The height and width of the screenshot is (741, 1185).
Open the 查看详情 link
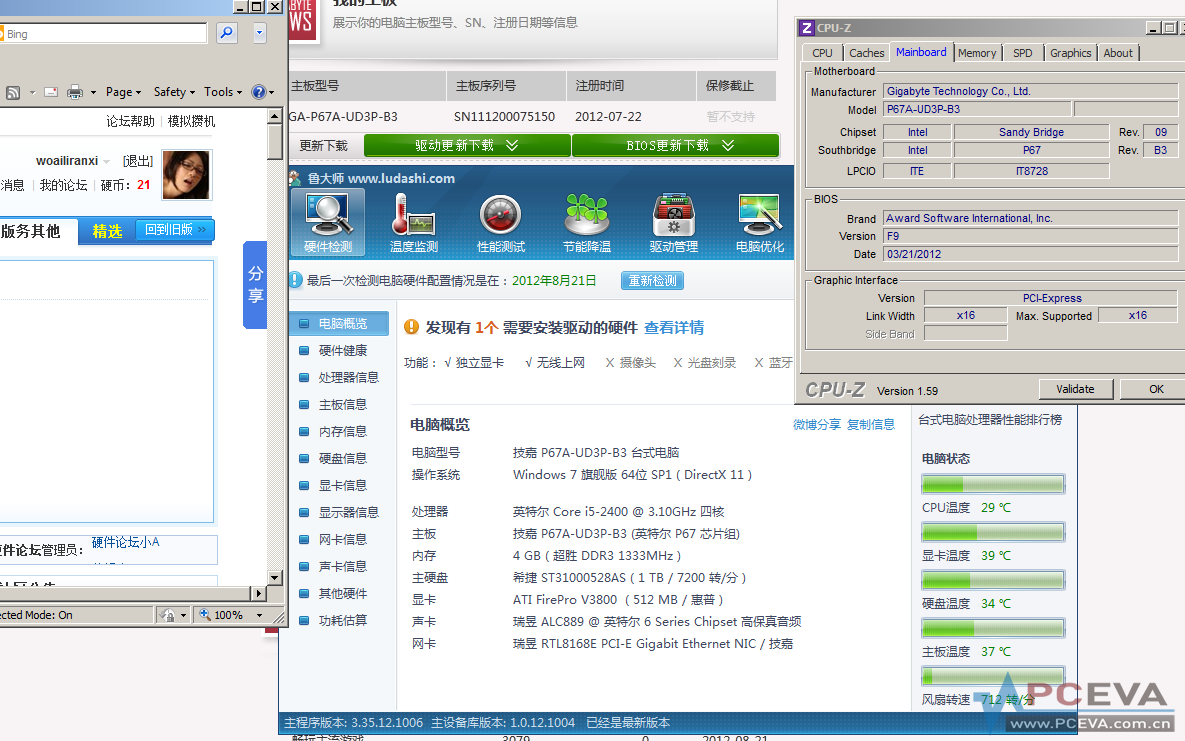tap(674, 327)
